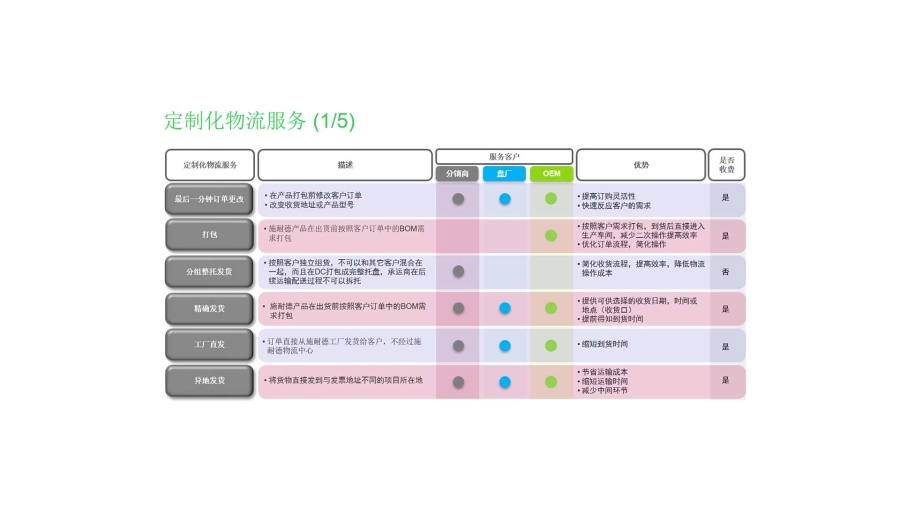Image resolution: width=900 pixels, height=506 pixels.
Task: Click the 是否收费 column header
Action: pos(726,165)
